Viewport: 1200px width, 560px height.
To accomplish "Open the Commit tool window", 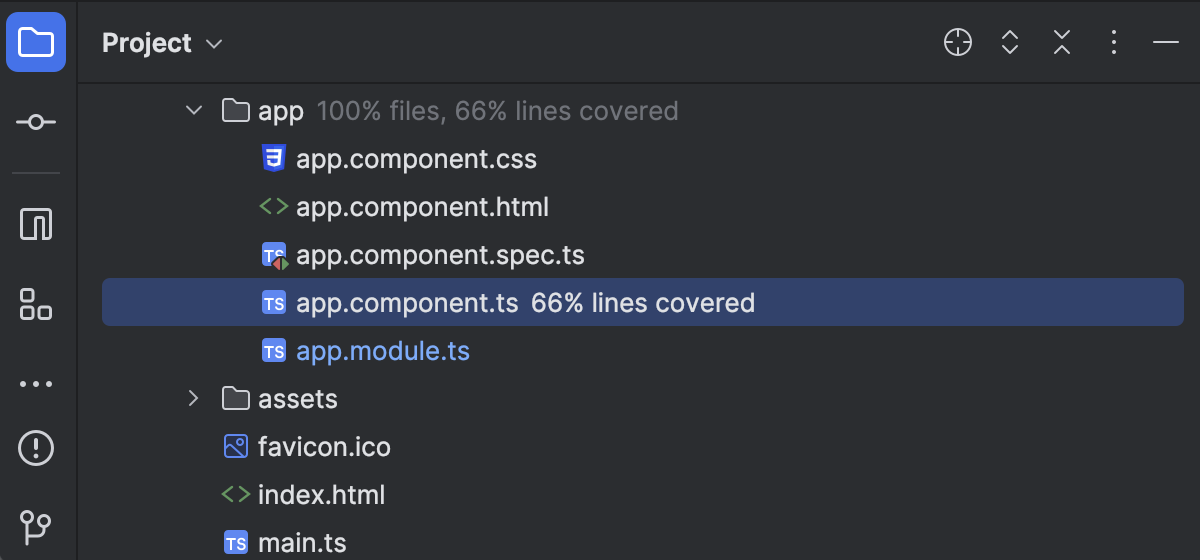I will point(36,122).
